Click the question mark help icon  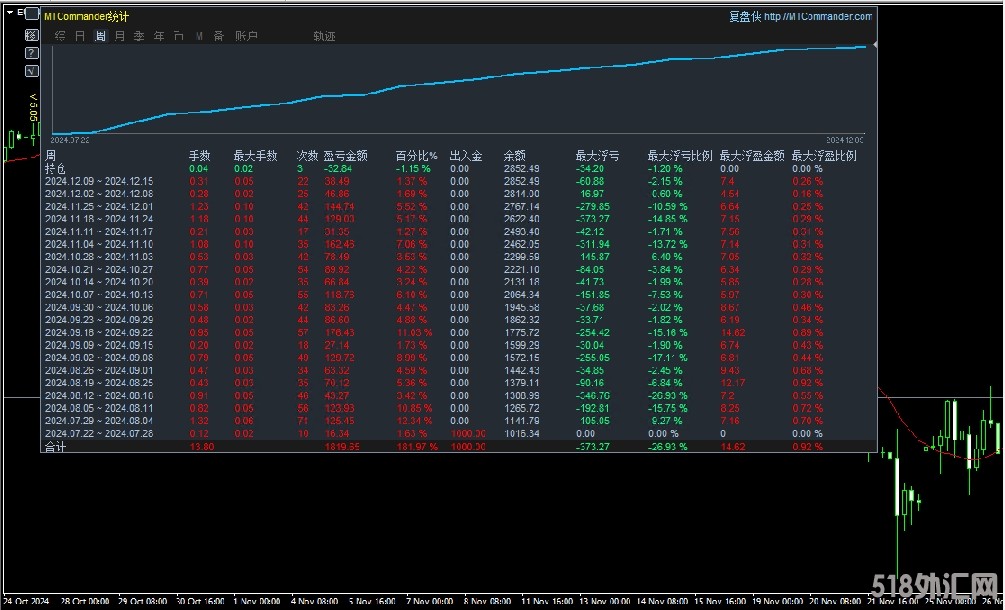[x=31, y=53]
